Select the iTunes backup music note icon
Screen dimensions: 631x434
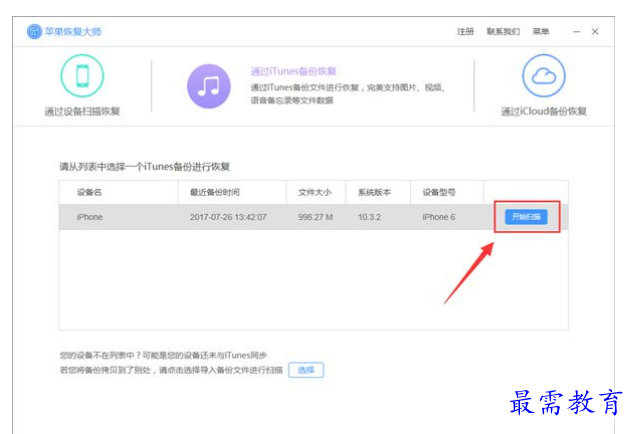coord(209,86)
